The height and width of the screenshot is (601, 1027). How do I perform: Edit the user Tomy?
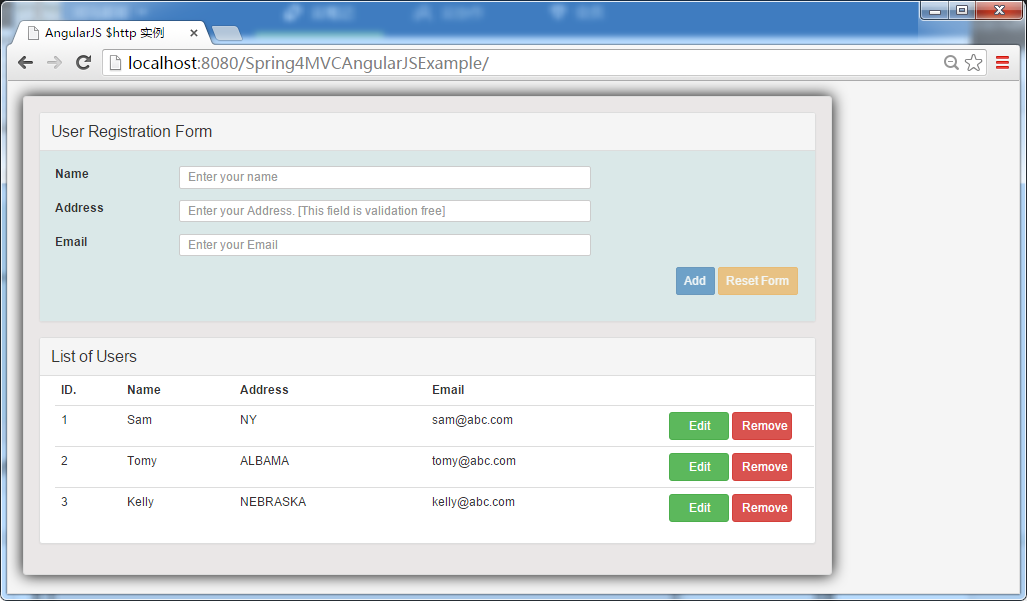(699, 467)
